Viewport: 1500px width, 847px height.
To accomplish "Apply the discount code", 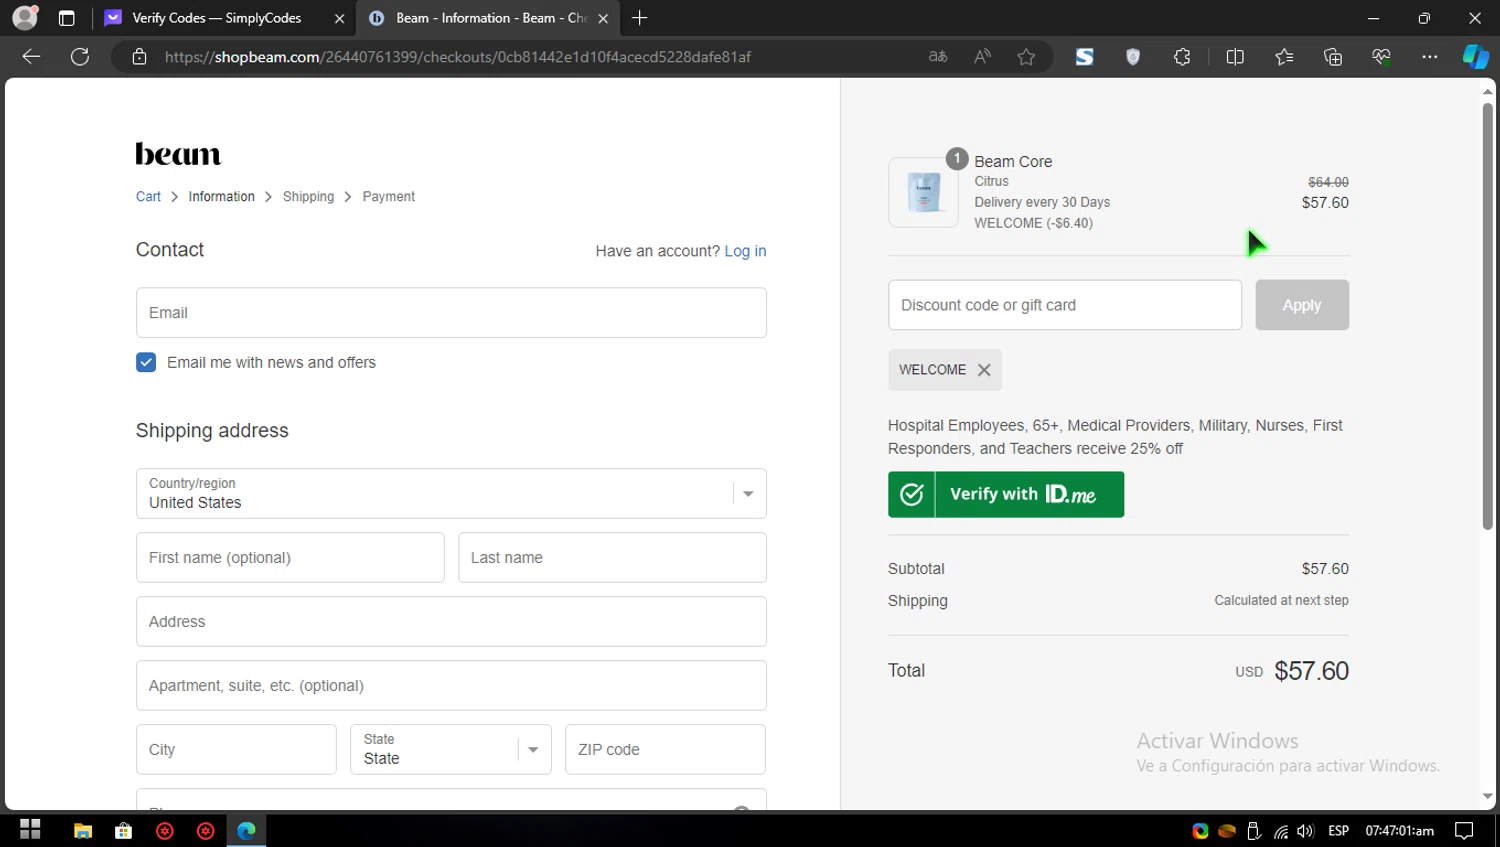I will (1302, 305).
